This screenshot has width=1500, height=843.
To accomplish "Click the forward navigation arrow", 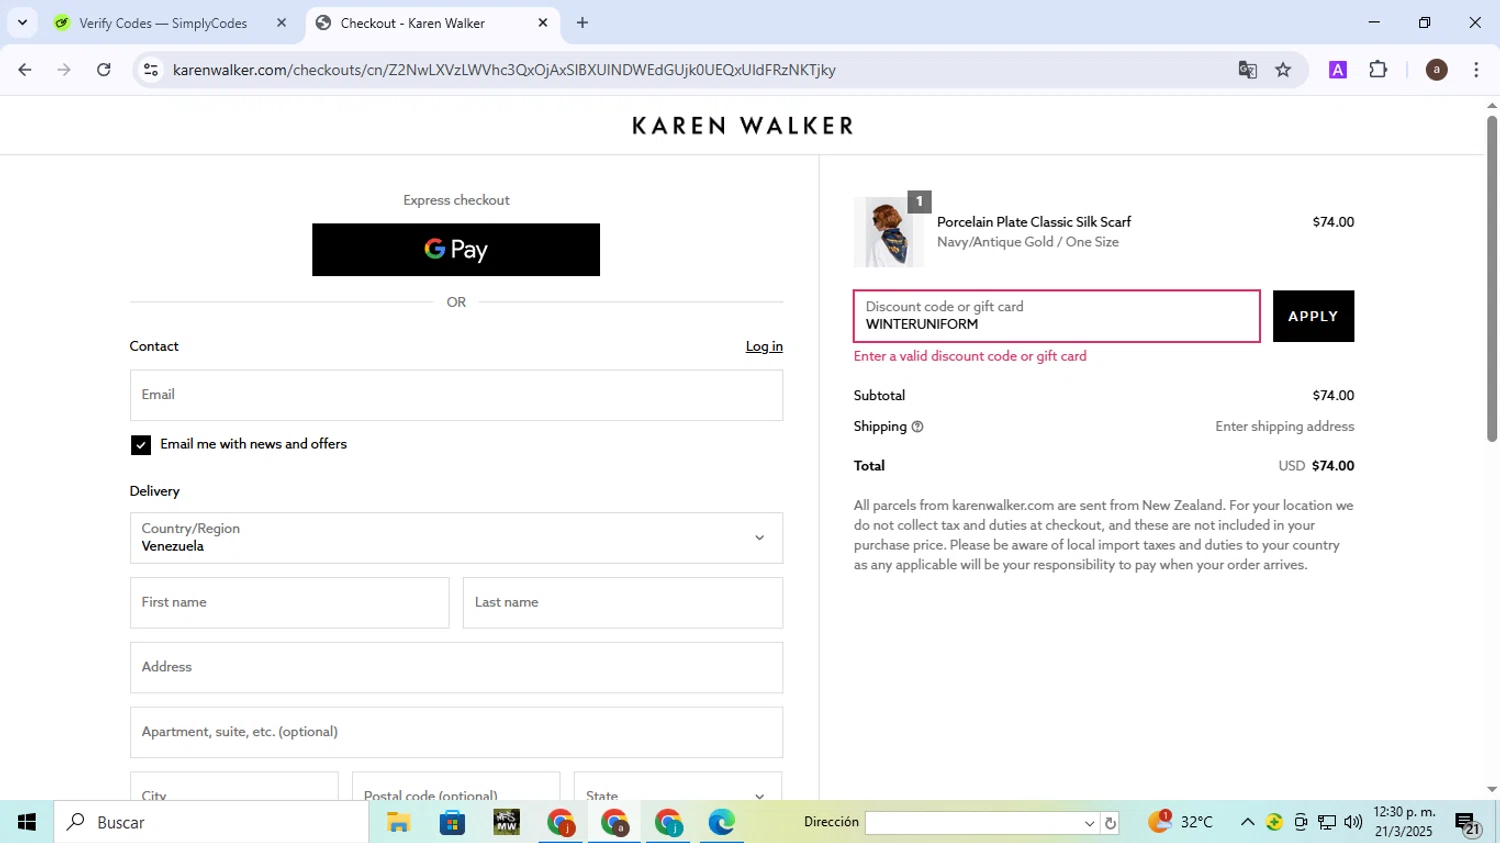I will tap(64, 70).
